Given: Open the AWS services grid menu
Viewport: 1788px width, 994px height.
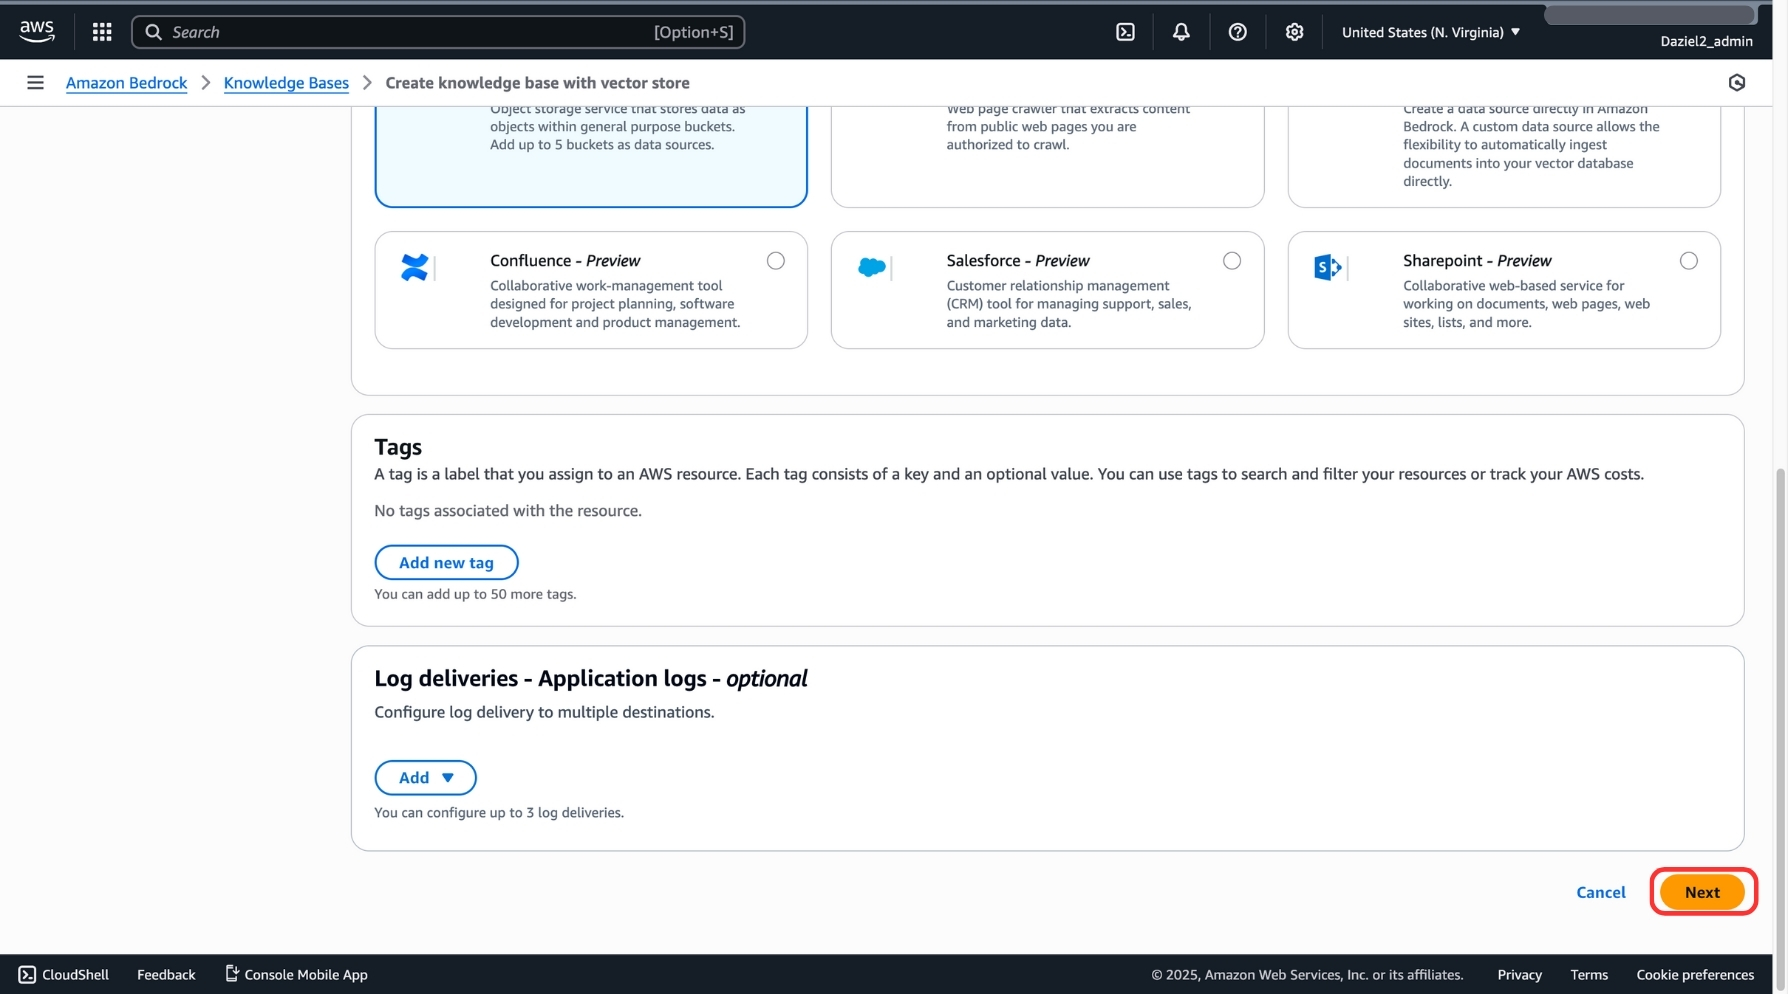Looking at the screenshot, I should click(101, 31).
